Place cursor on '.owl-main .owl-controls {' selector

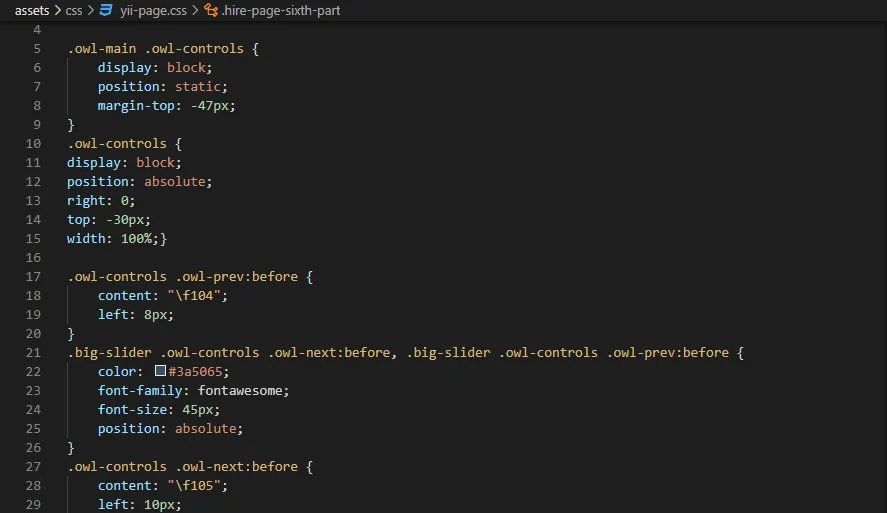pos(163,49)
